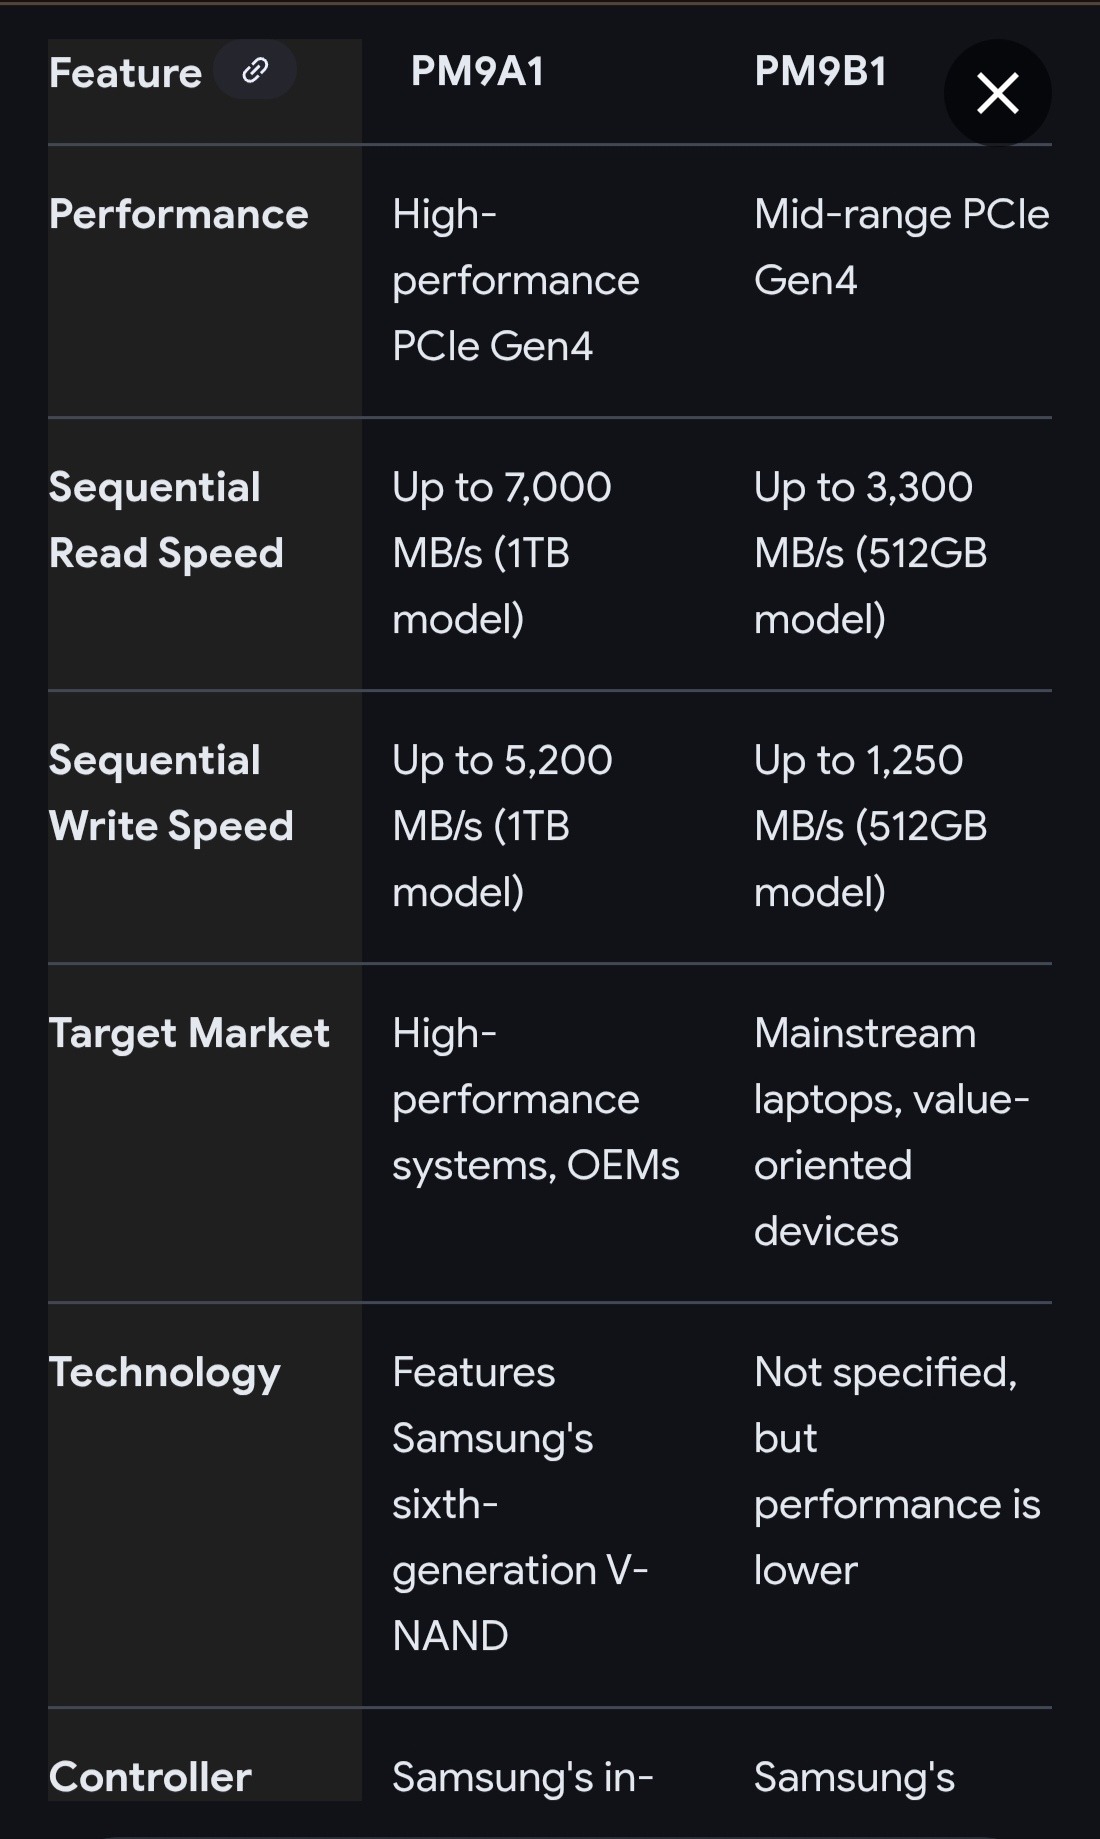Click the 'sixth-generation V-NAND' cell
This screenshot has width=1100, height=1839.
click(x=519, y=1504)
